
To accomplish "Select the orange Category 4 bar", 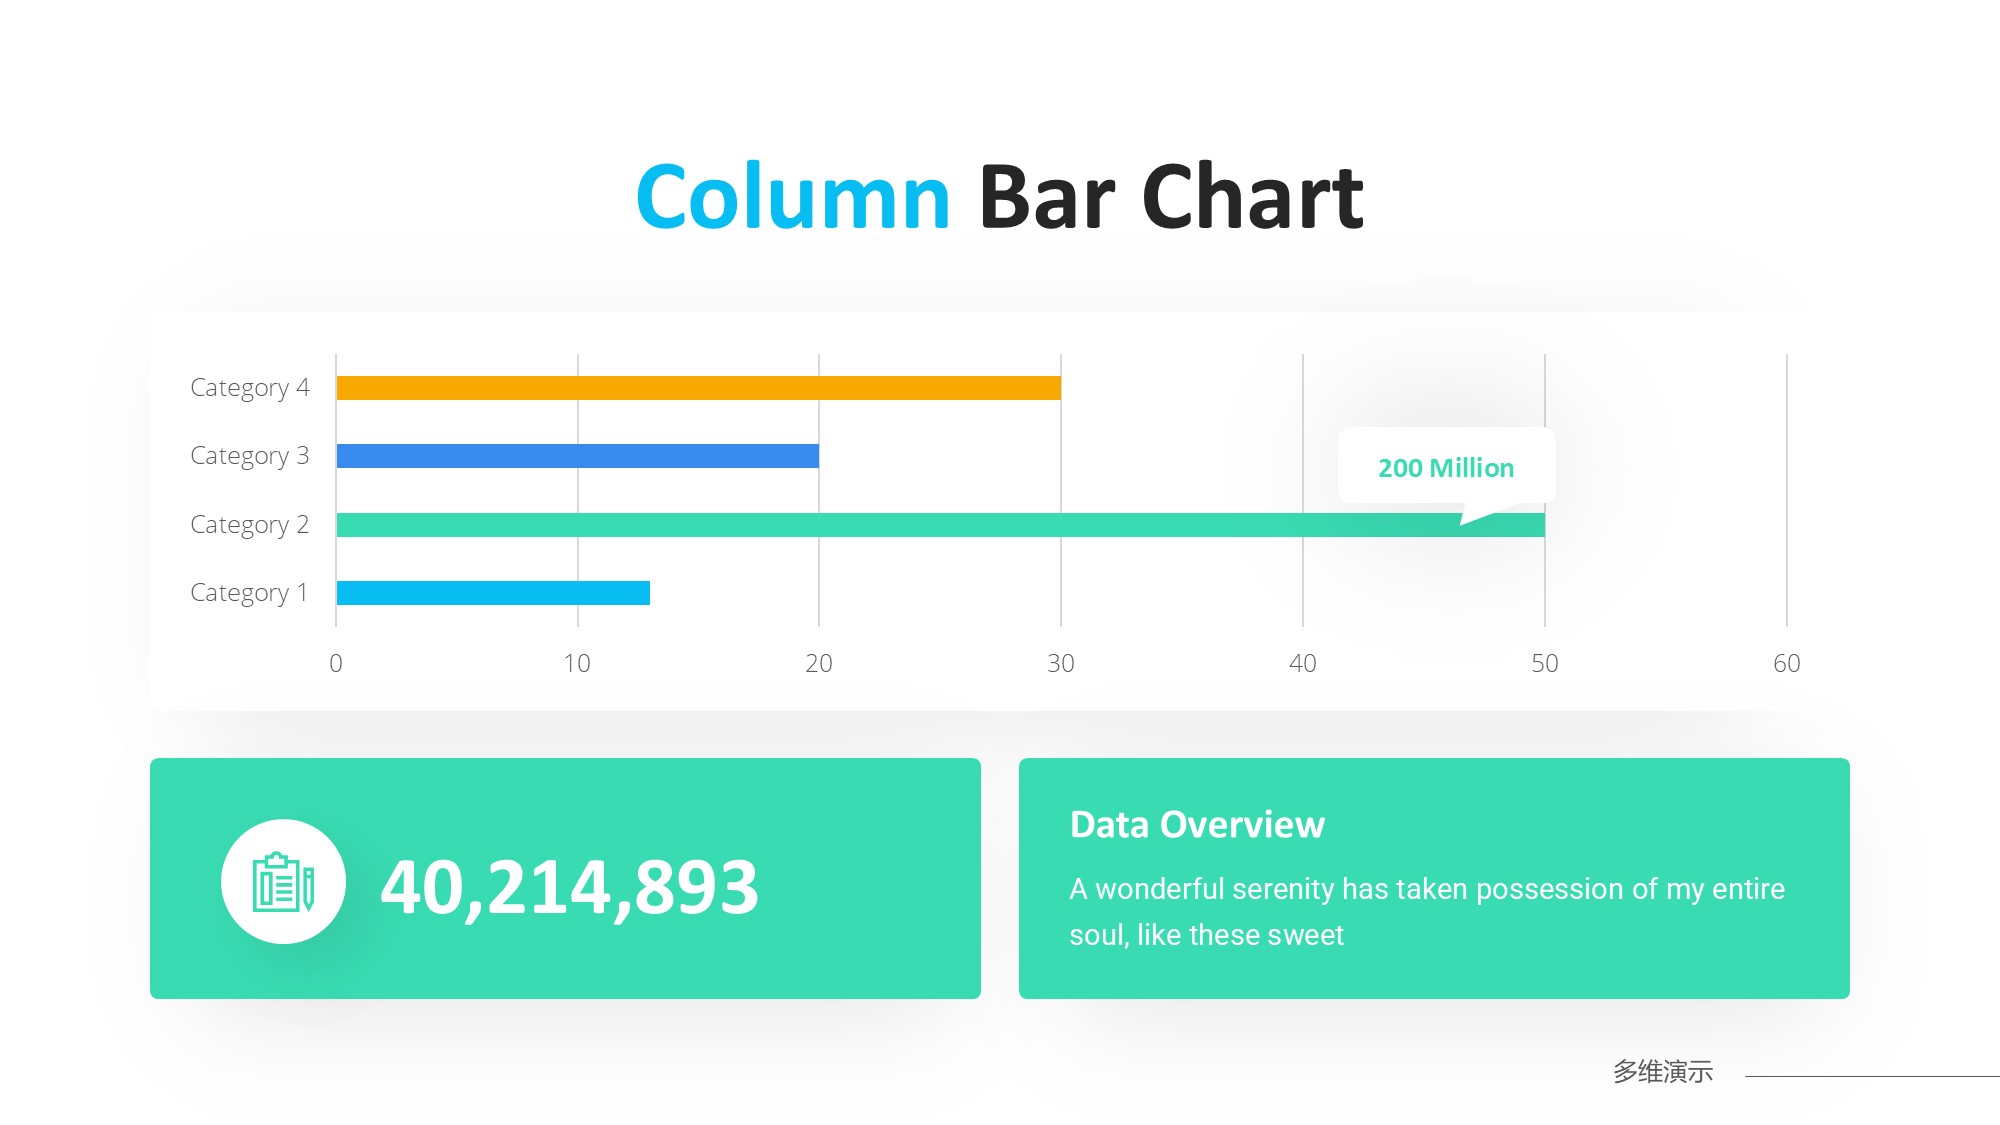I will [698, 388].
